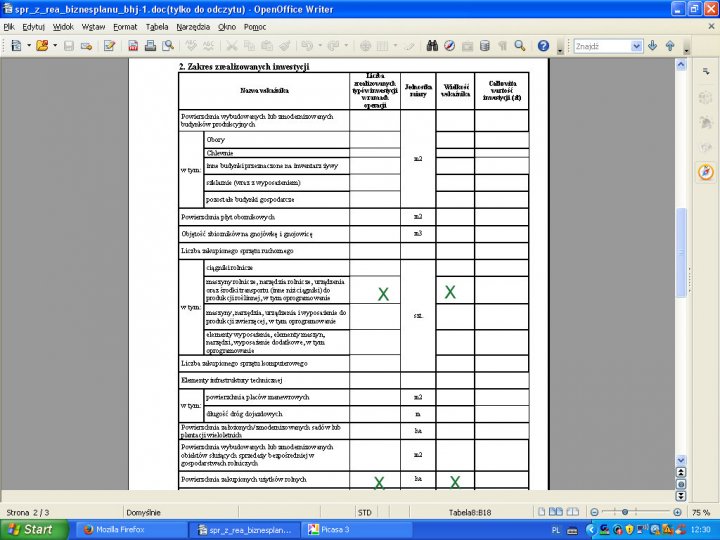Click the Edit File mode icon
720x540 pixels.
(x=109, y=46)
